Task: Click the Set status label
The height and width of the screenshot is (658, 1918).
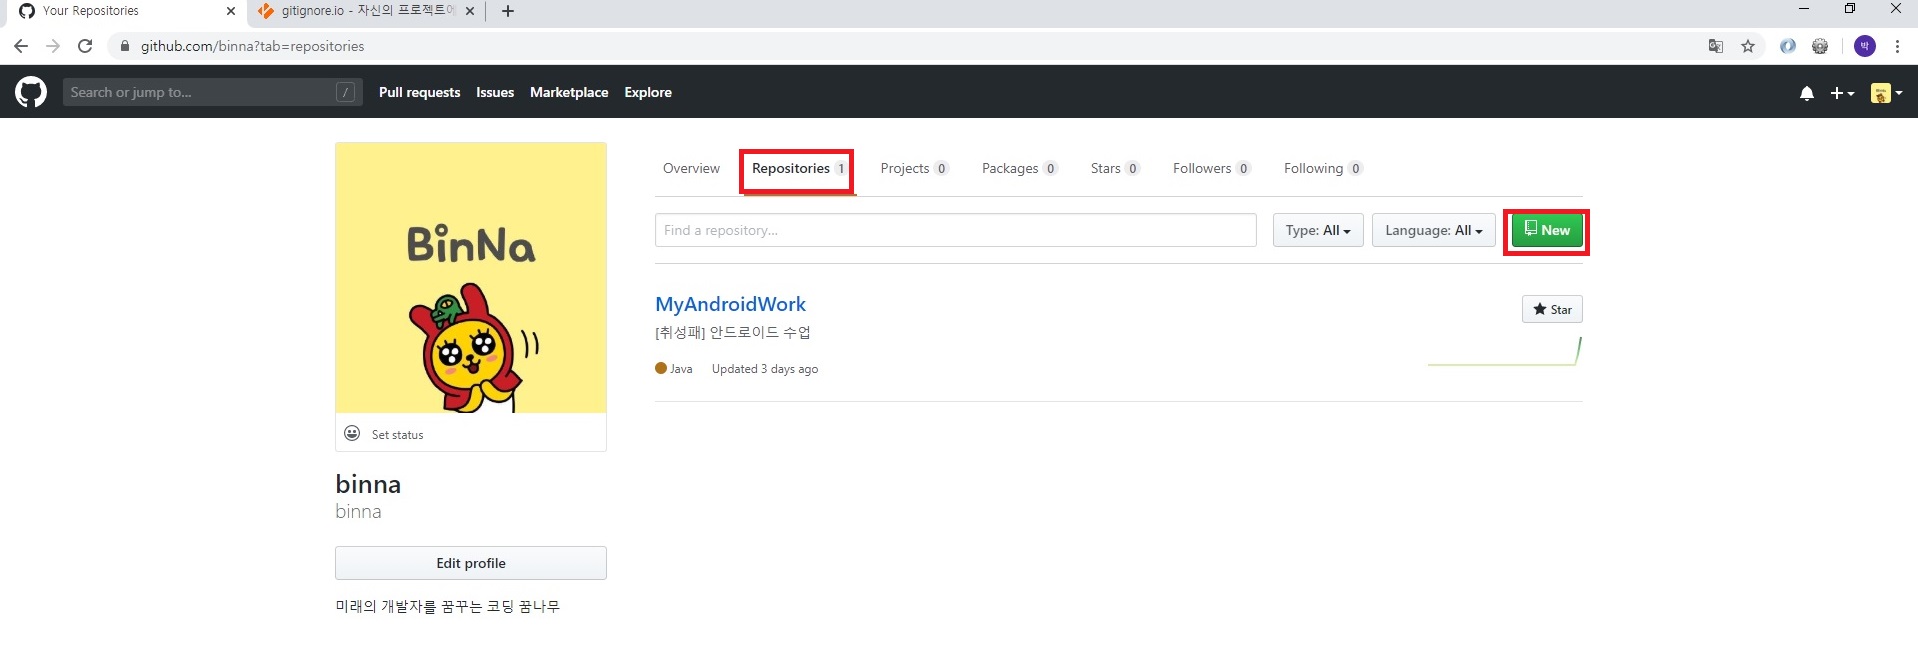Action: [x=397, y=435]
